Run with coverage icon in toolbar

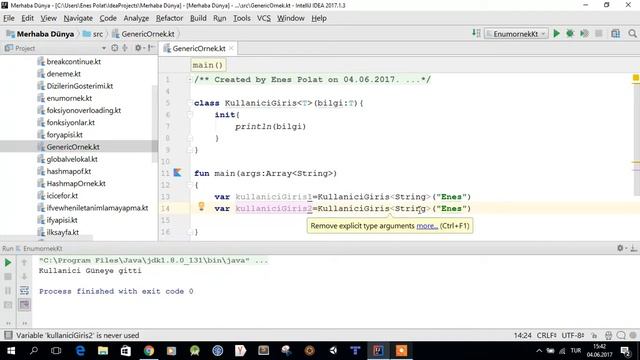[x=584, y=34]
